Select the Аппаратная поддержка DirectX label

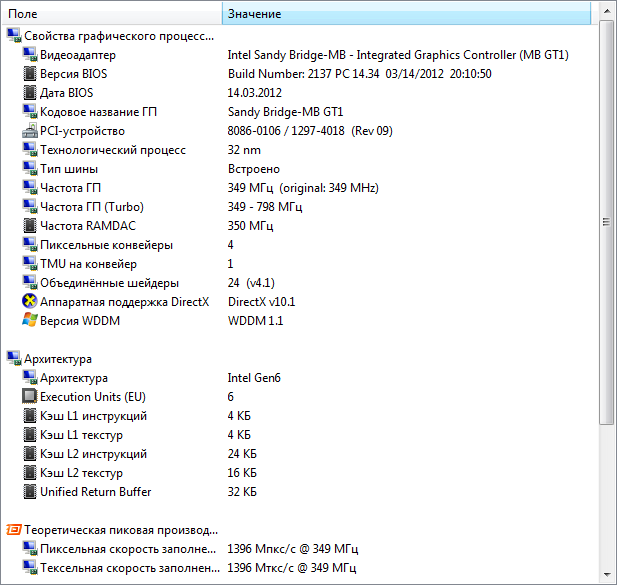pyautogui.click(x=124, y=301)
